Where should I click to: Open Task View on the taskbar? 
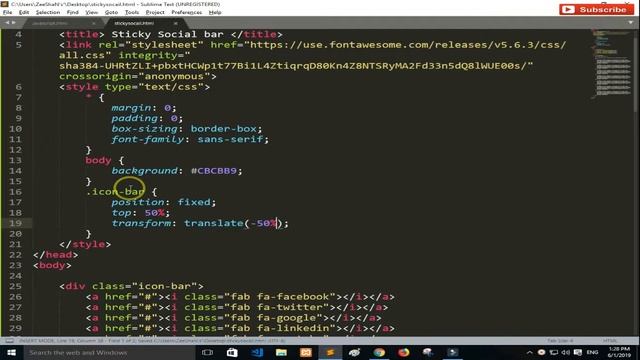[207, 352]
